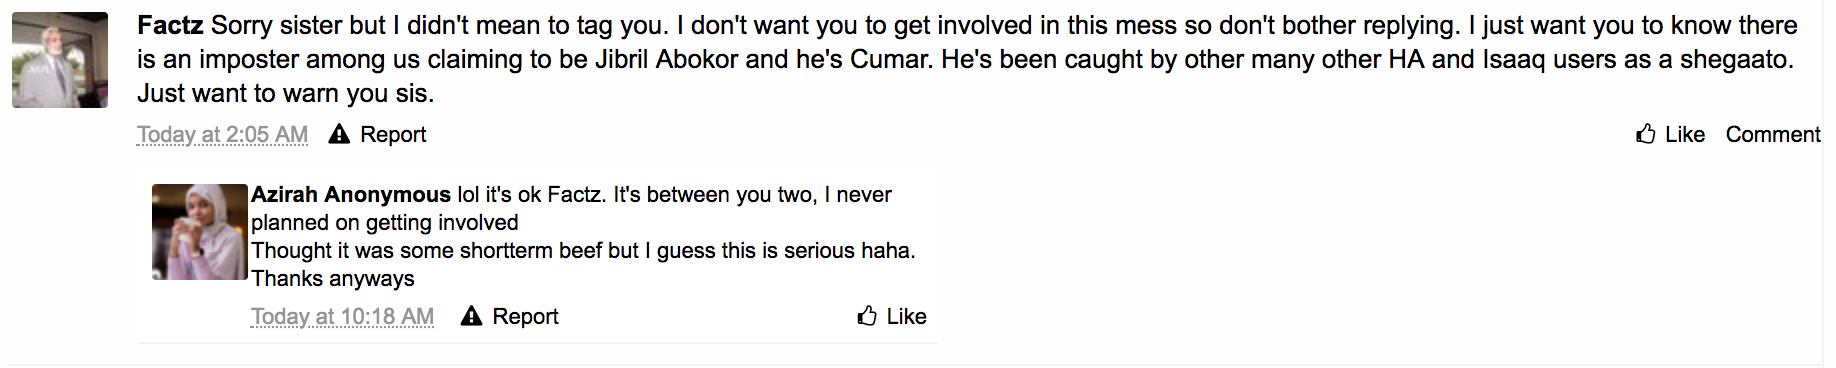The image size is (1836, 368).
Task: Report Azirah Anonymous's reply via Report text
Action: click(x=525, y=316)
